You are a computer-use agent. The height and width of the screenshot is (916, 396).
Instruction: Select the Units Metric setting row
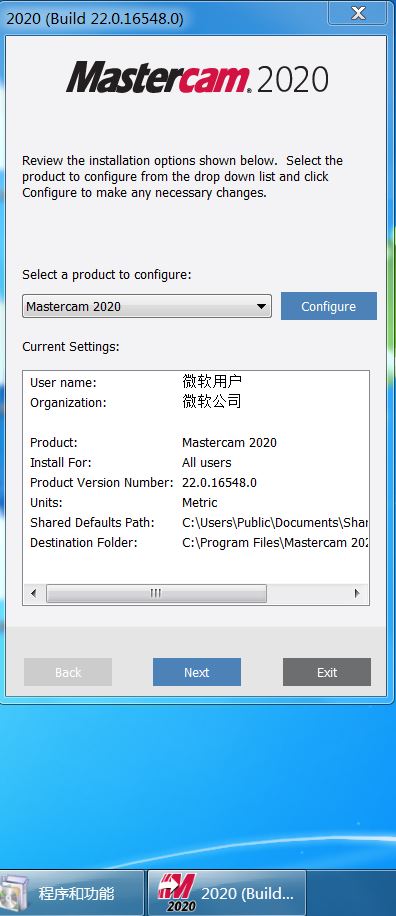pyautogui.click(x=196, y=502)
